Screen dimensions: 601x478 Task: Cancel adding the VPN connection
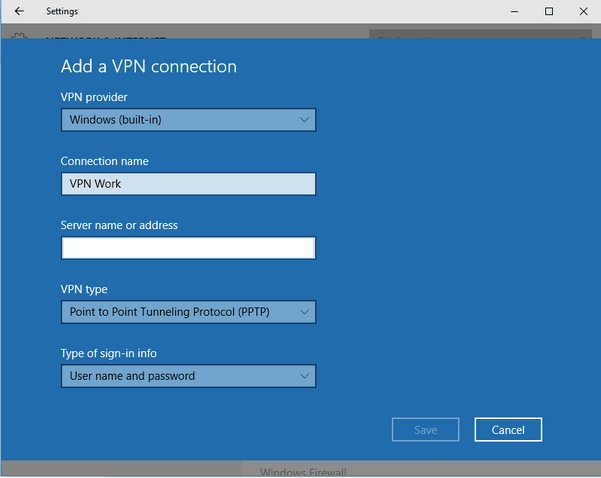[508, 430]
